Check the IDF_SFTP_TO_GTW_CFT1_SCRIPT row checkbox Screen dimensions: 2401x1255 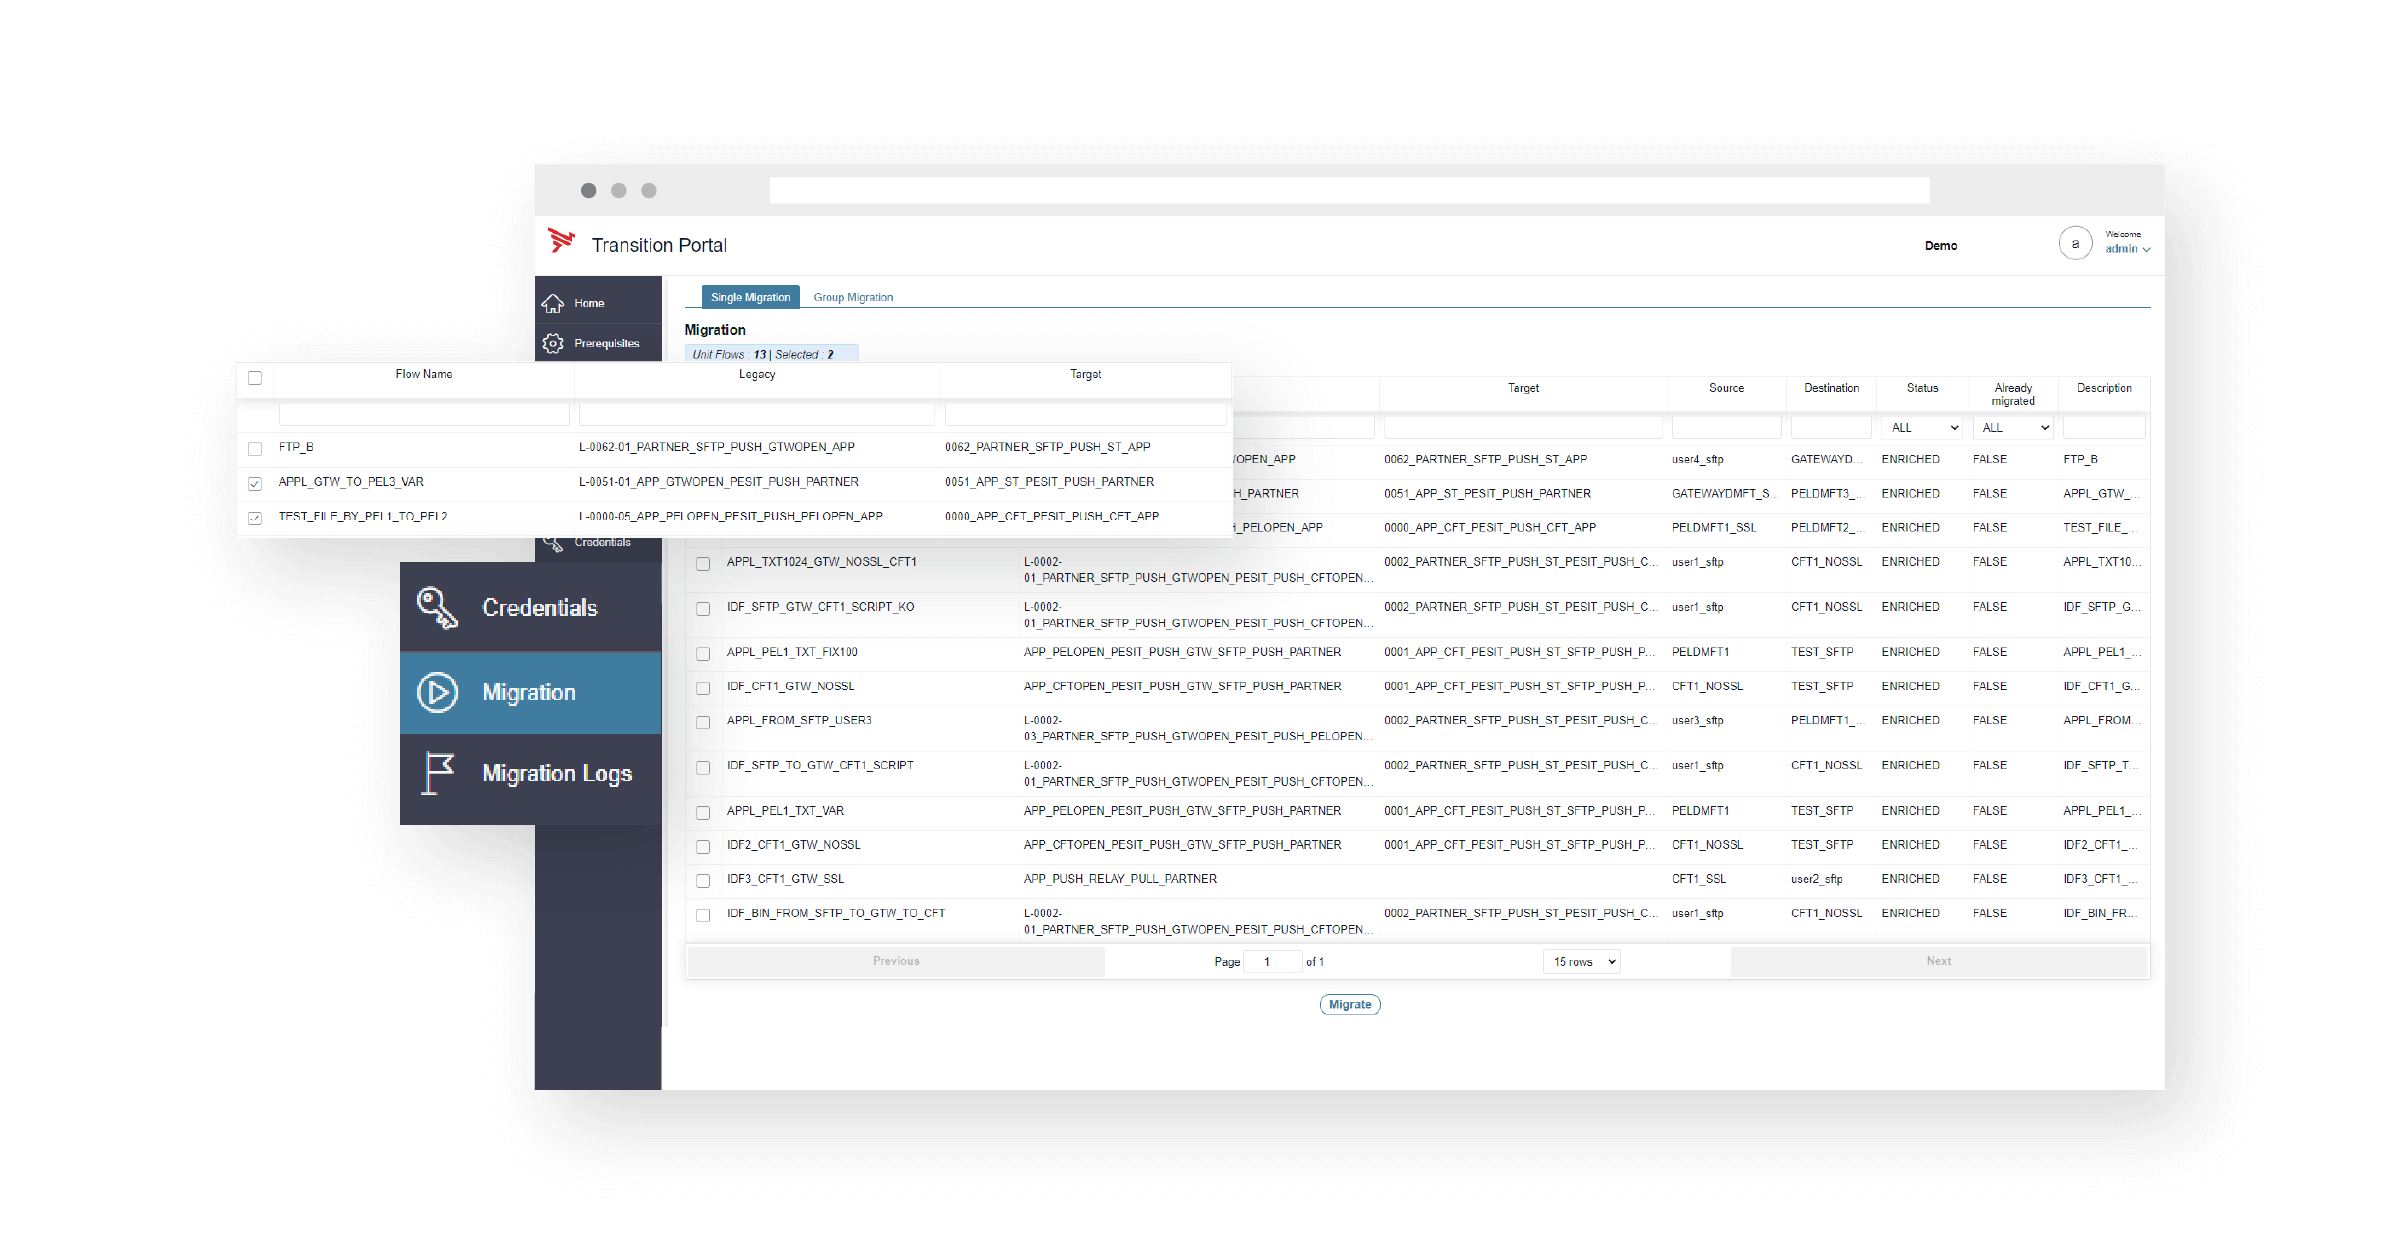(703, 768)
